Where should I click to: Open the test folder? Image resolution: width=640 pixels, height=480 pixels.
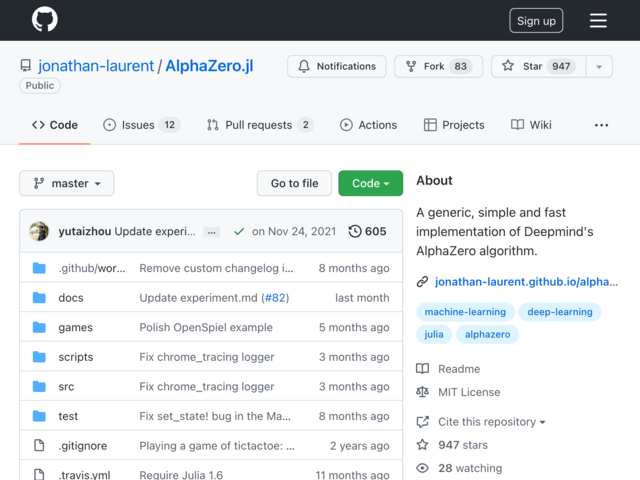[x=68, y=416]
